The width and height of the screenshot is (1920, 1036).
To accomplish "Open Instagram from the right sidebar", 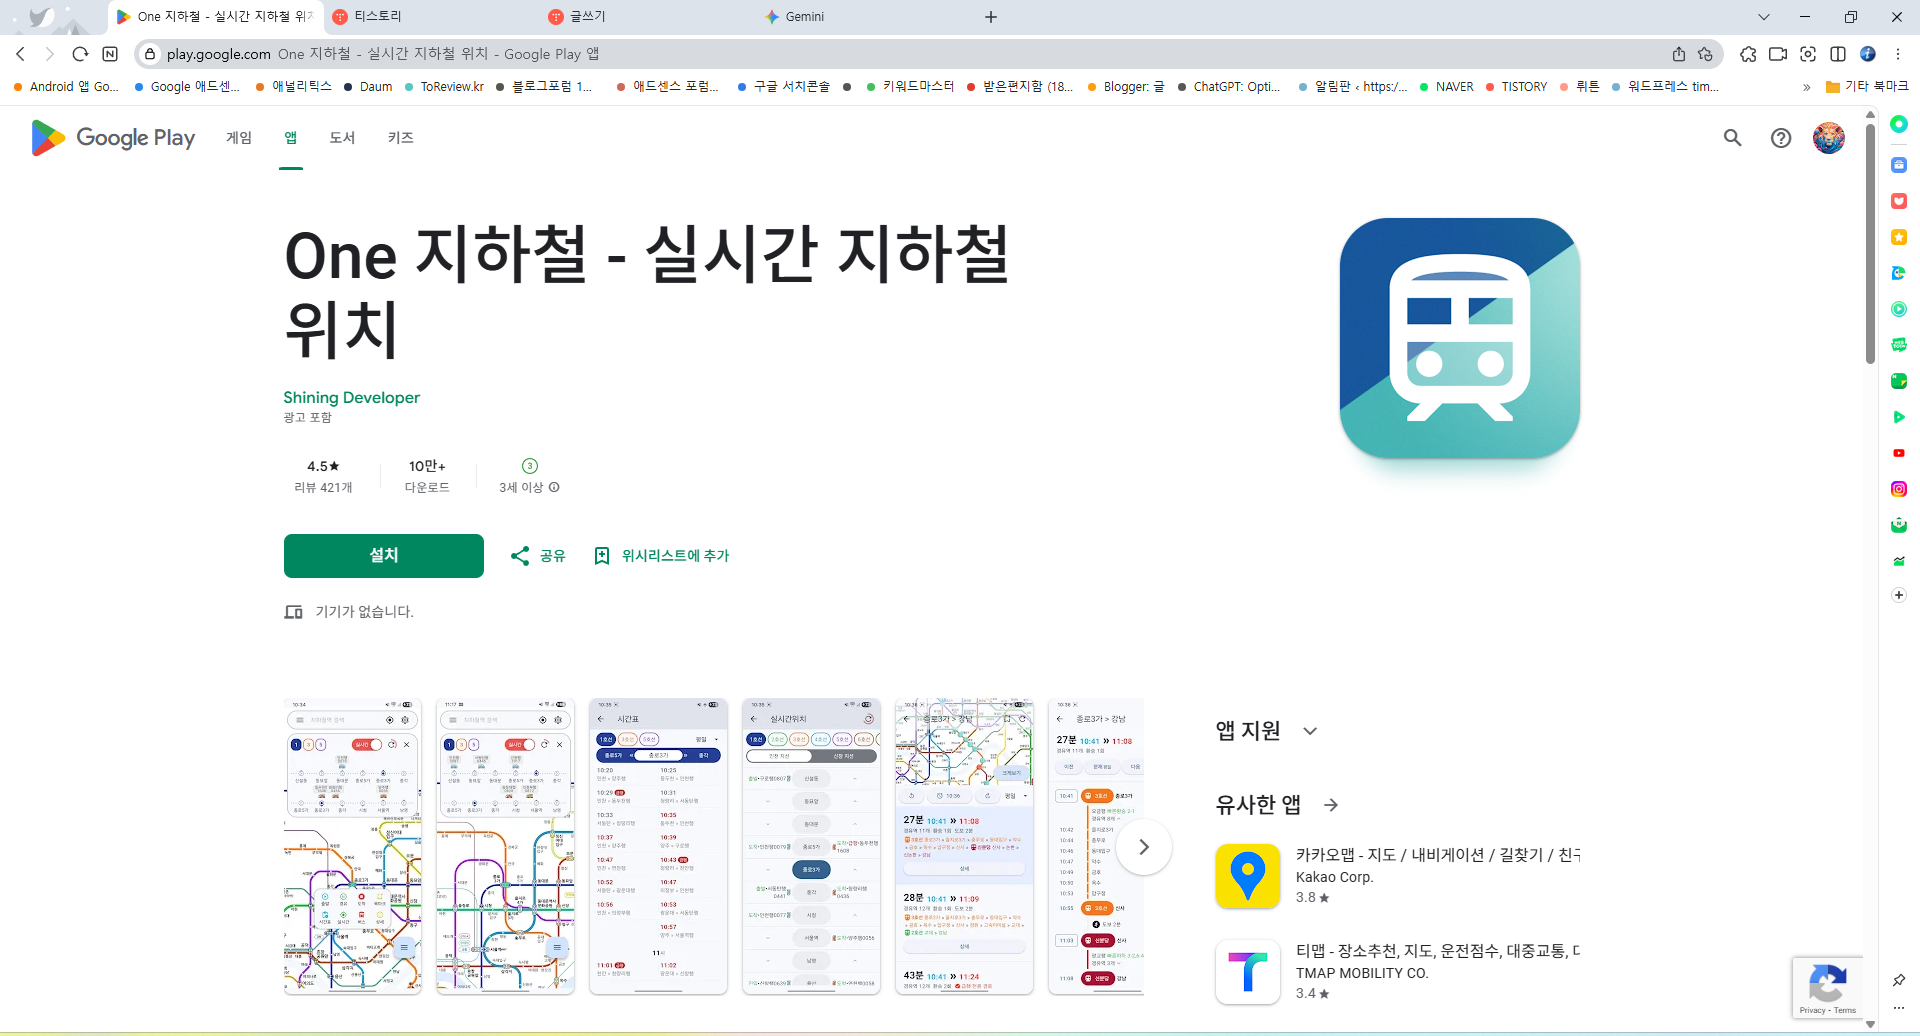I will 1898,489.
